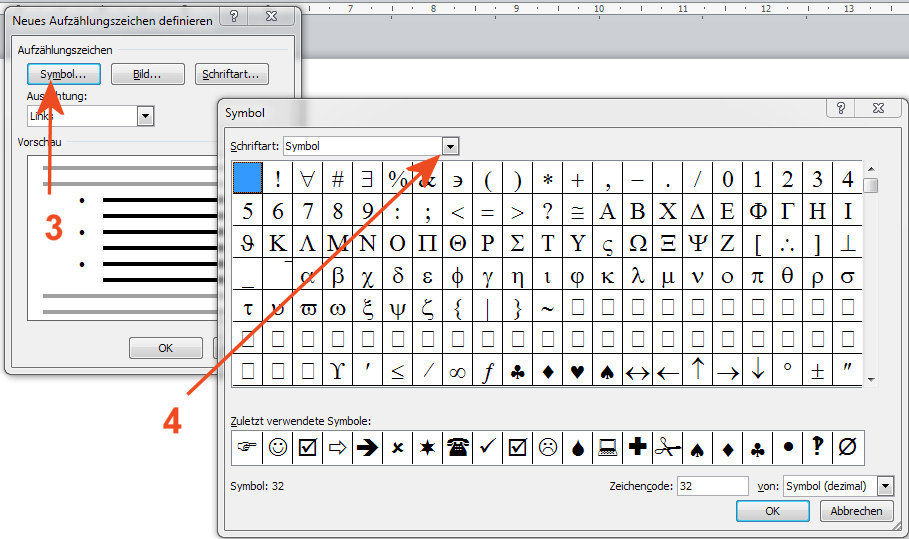Select the scissors symbol in recently used row
This screenshot has height=539, width=909.
667,448
